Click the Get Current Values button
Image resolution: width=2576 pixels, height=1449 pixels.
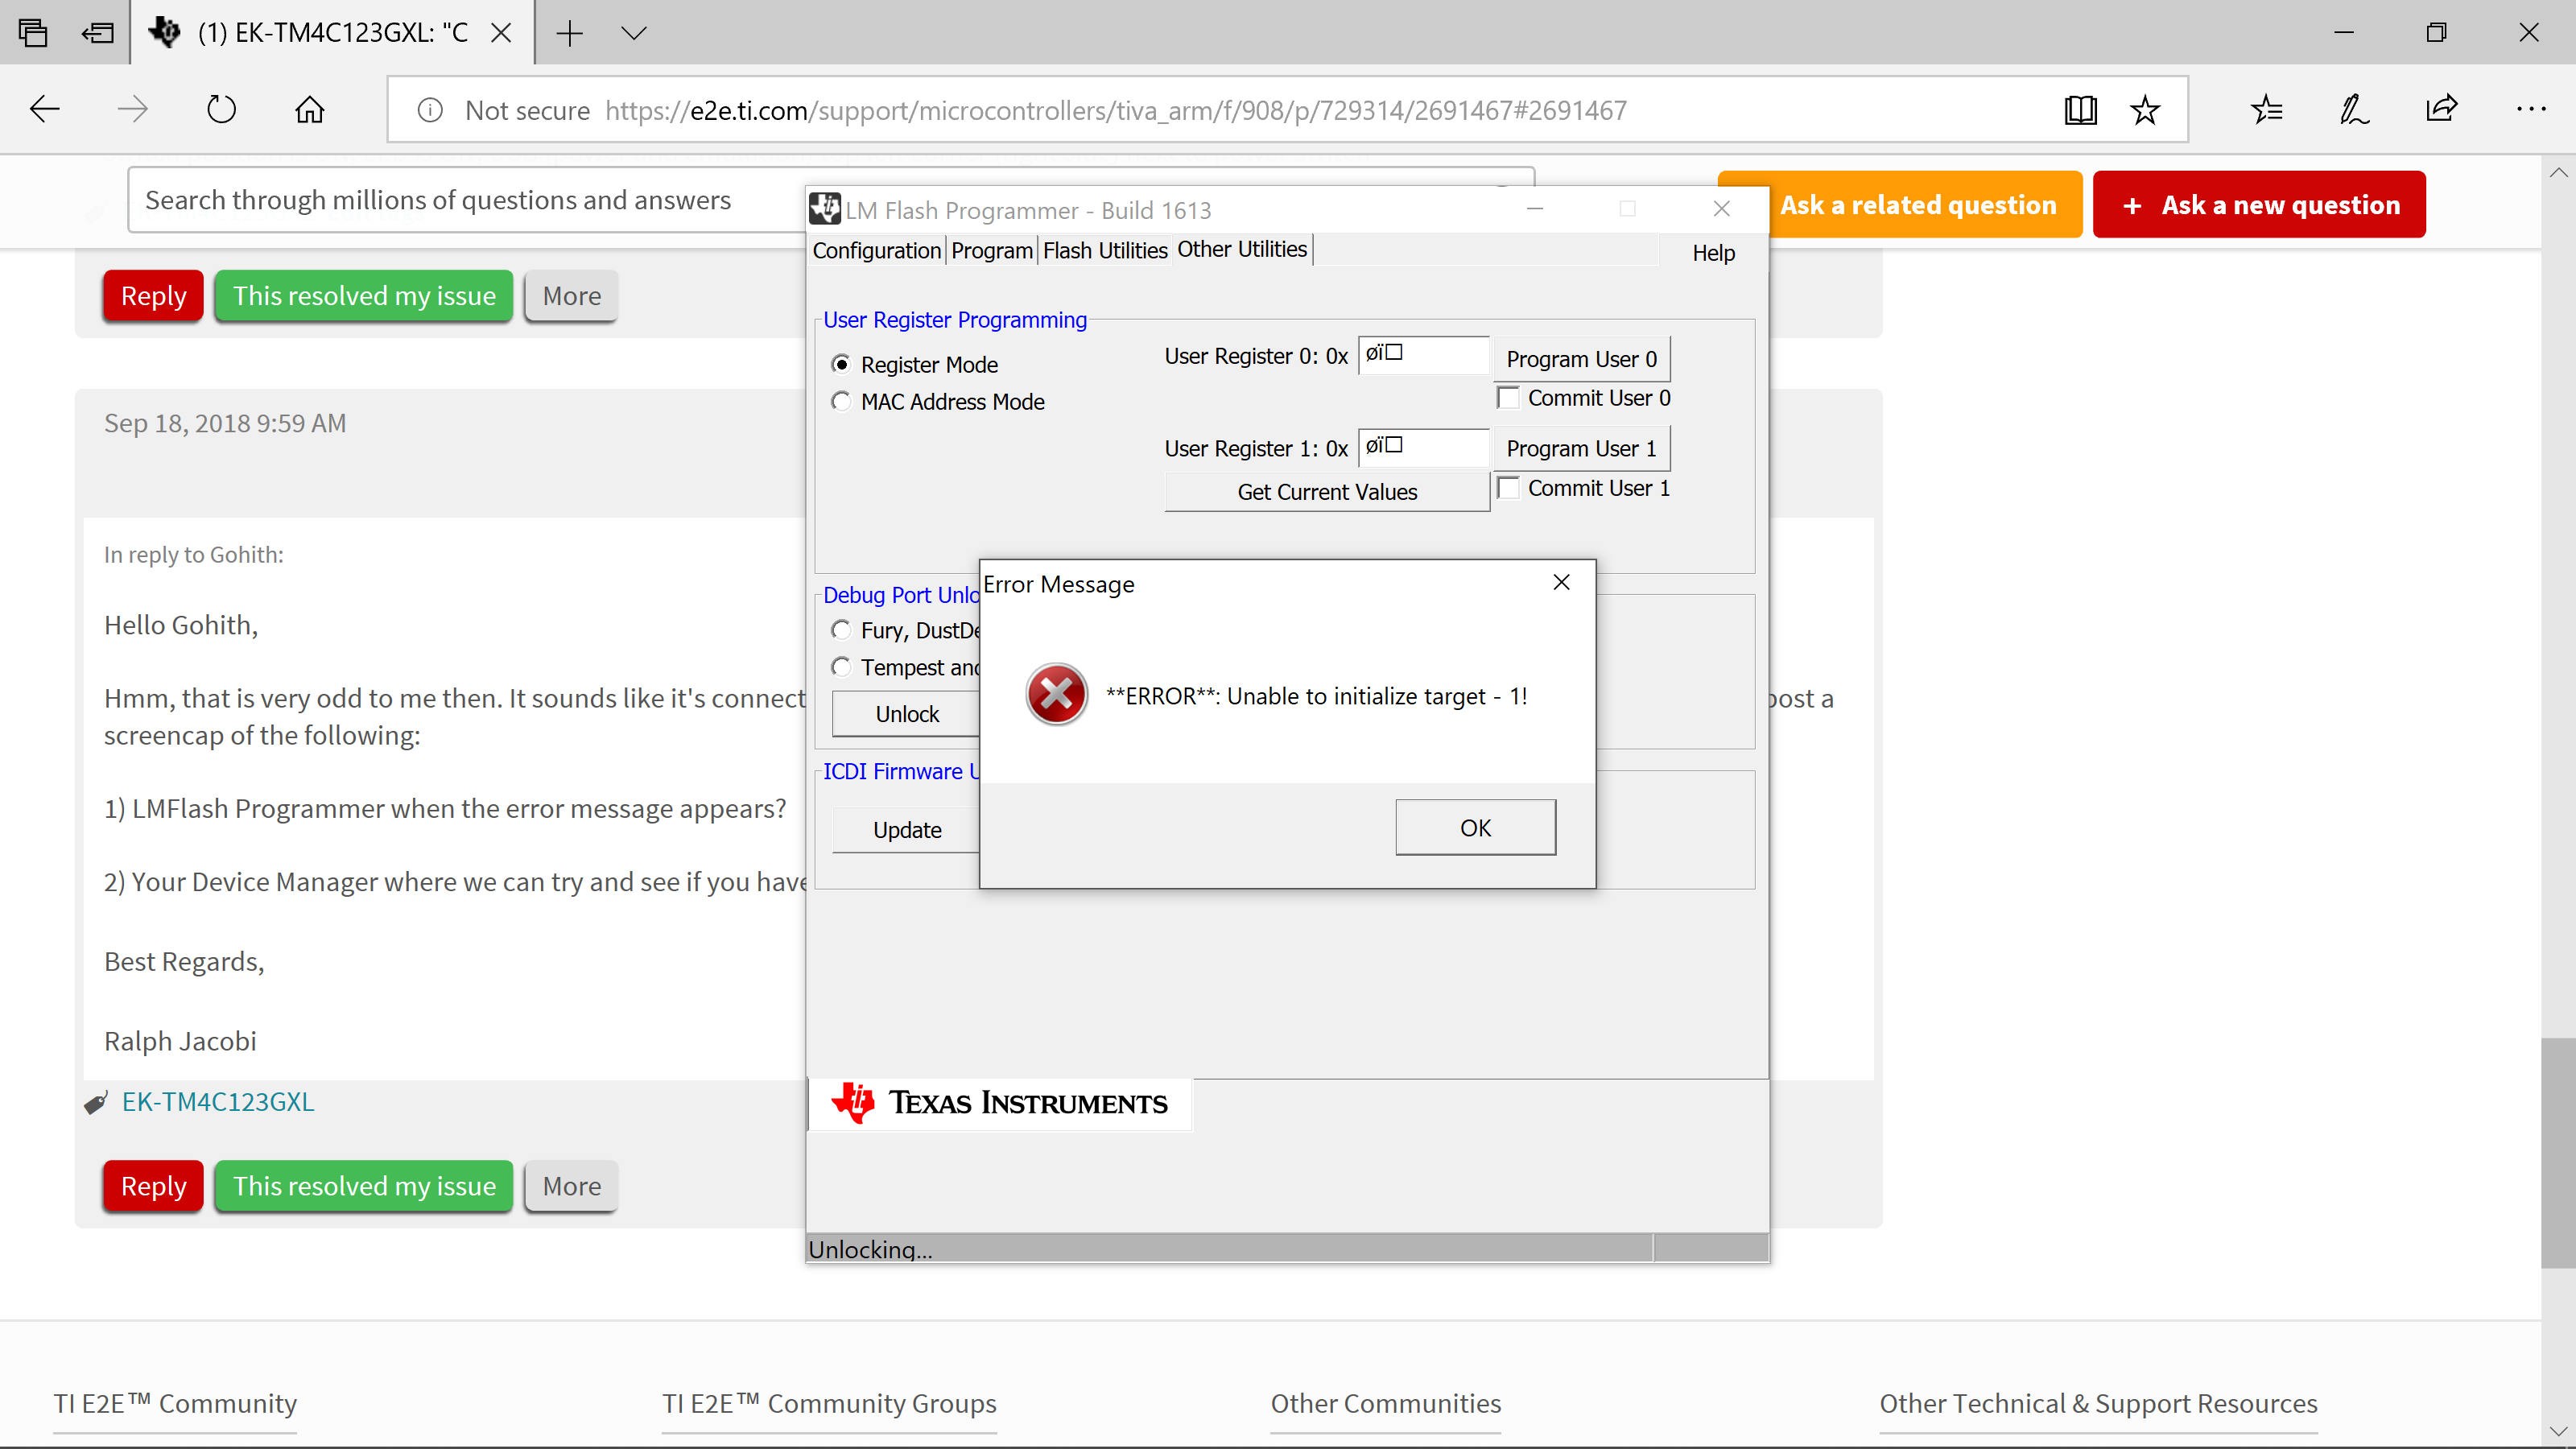tap(1327, 491)
